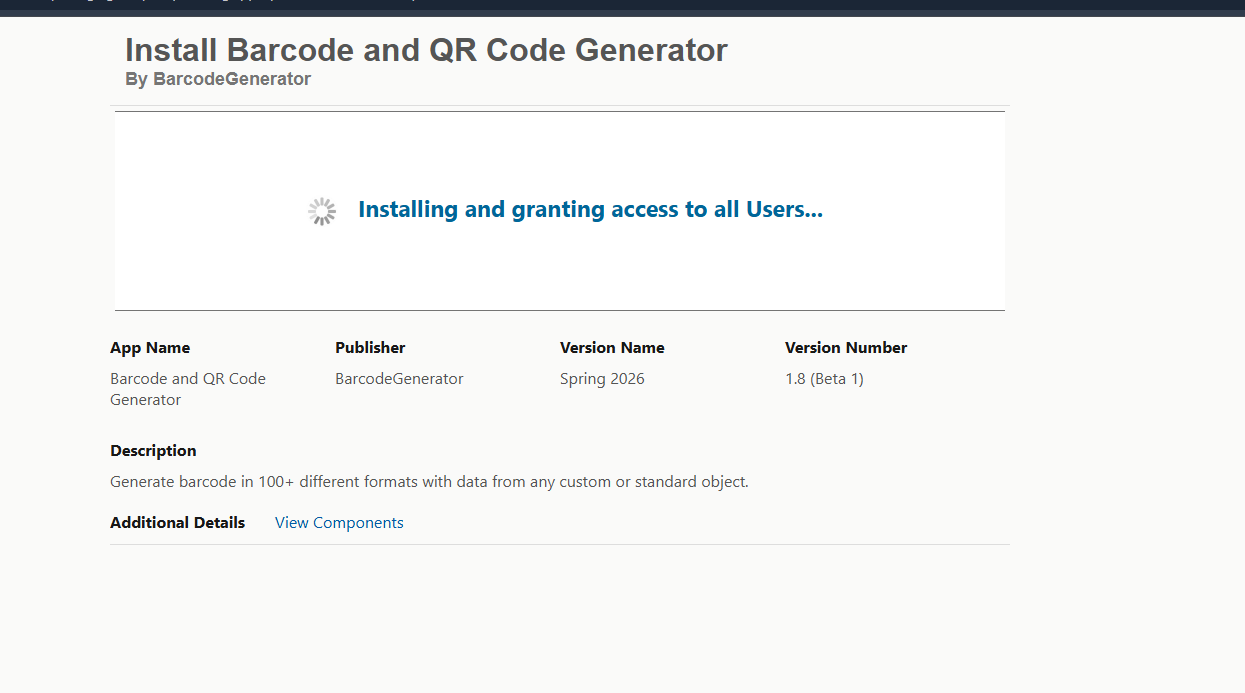Screen dimensions: 1245x693
Task: Click the loading spinner icon
Action: coord(322,211)
